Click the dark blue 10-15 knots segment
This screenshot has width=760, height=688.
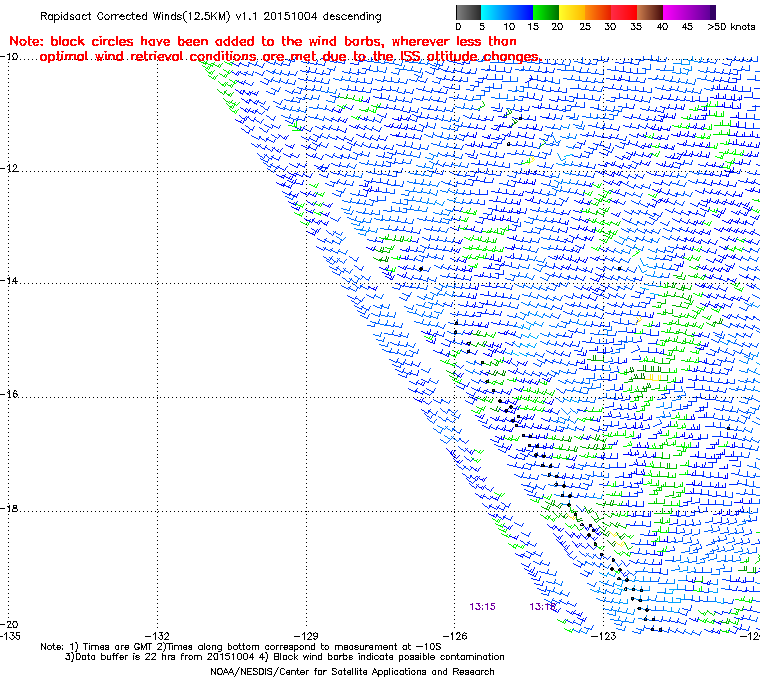[x=520, y=12]
